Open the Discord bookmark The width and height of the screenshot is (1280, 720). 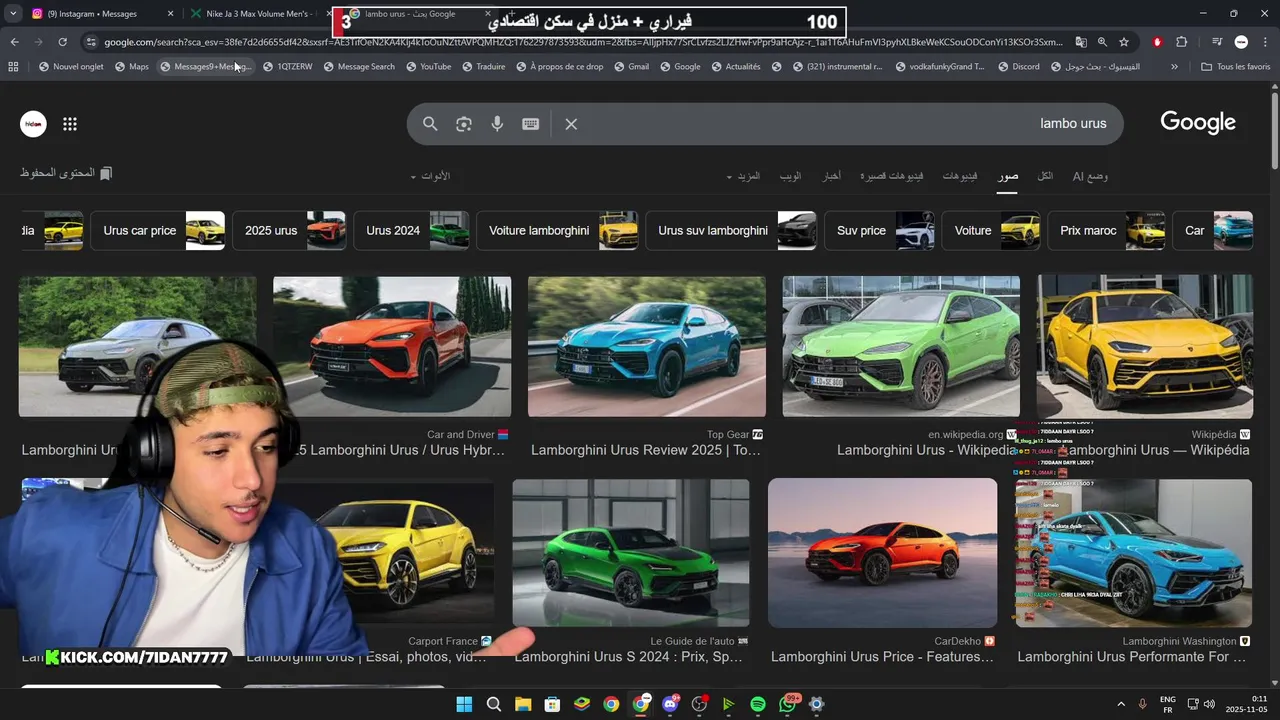click(1018, 67)
